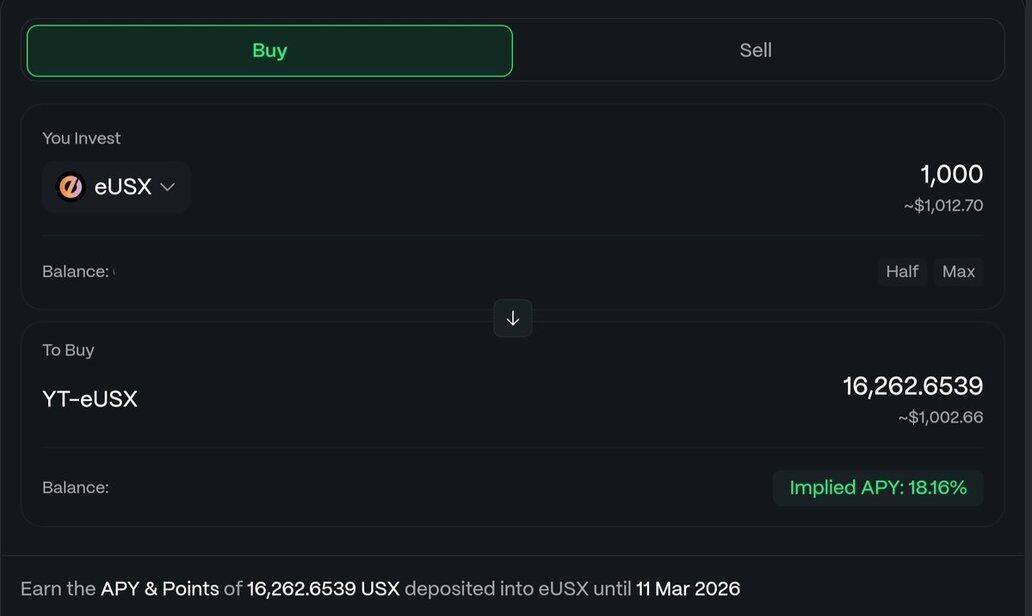Click the ~$1,012.70 invest dollar value
The width and height of the screenshot is (1032, 616).
[x=943, y=206]
